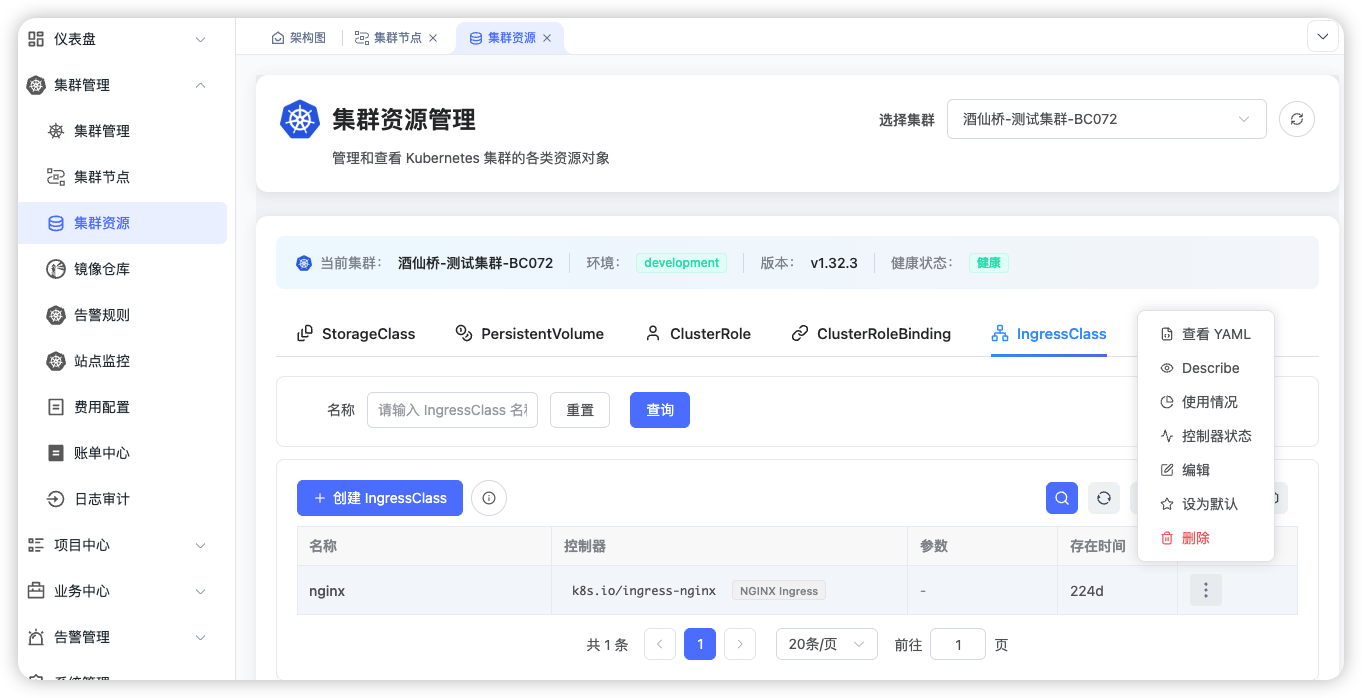Image resolution: width=1362 pixels, height=698 pixels.
Task: Close the 集群节点 tab
Action: tap(433, 38)
